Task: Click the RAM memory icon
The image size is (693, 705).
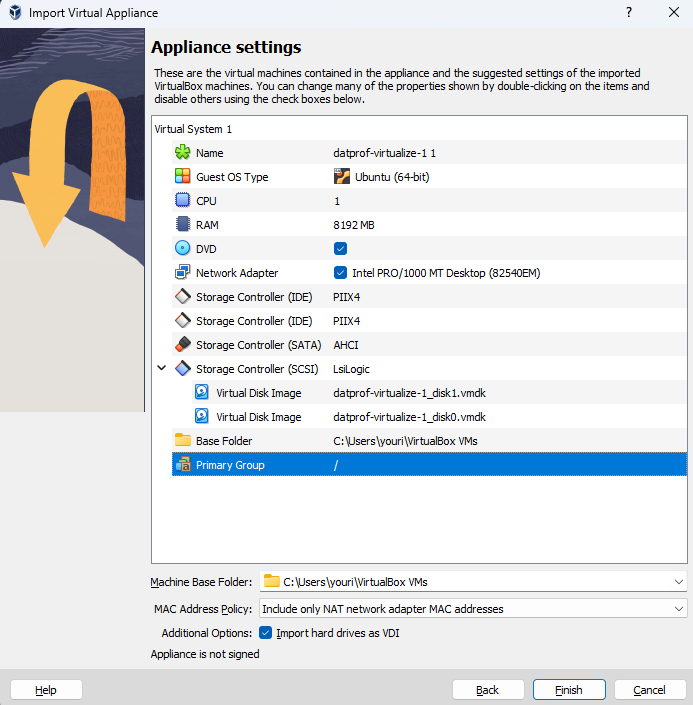Action: (x=182, y=225)
